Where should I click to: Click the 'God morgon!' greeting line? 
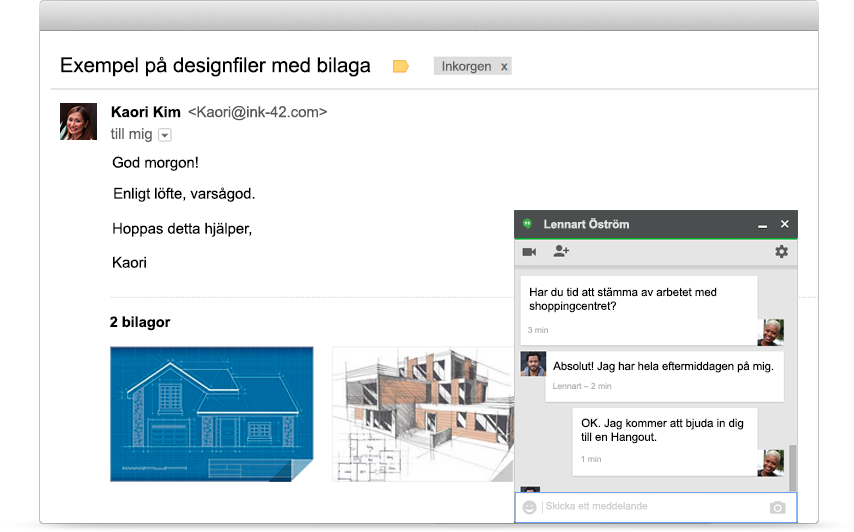155,163
